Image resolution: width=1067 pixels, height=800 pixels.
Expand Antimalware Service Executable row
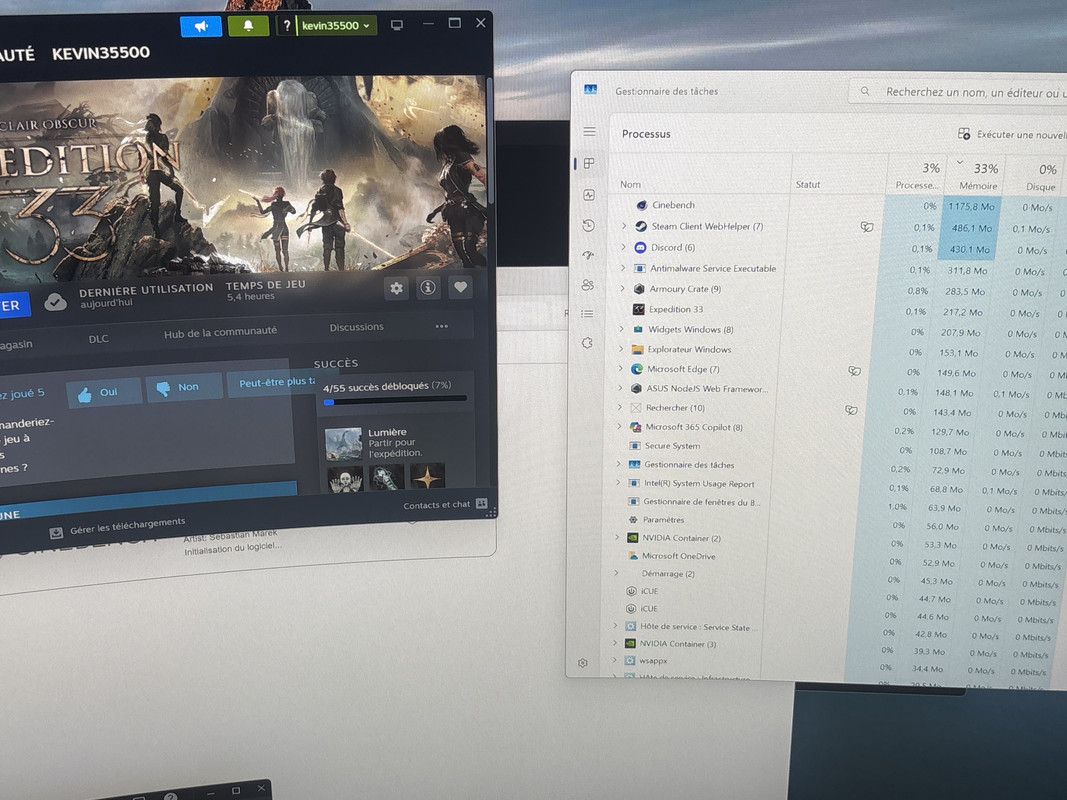pos(622,268)
